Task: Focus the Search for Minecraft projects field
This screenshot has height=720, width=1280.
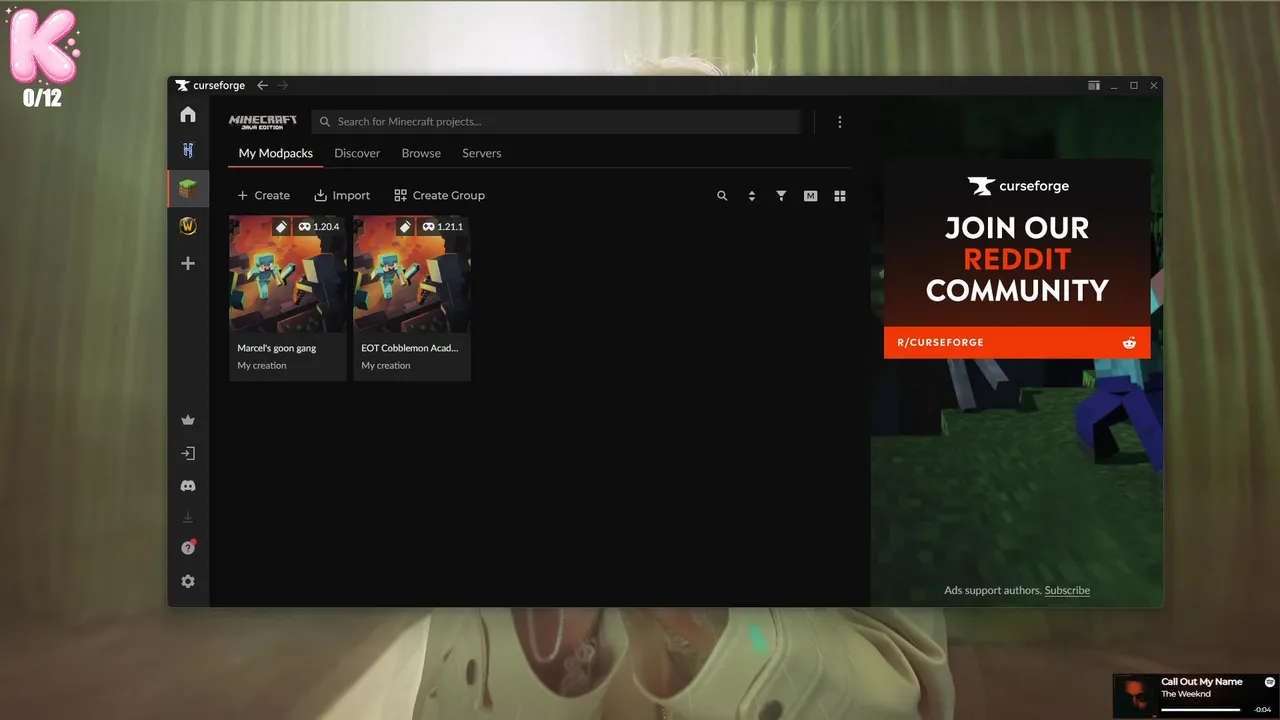Action: pos(556,122)
